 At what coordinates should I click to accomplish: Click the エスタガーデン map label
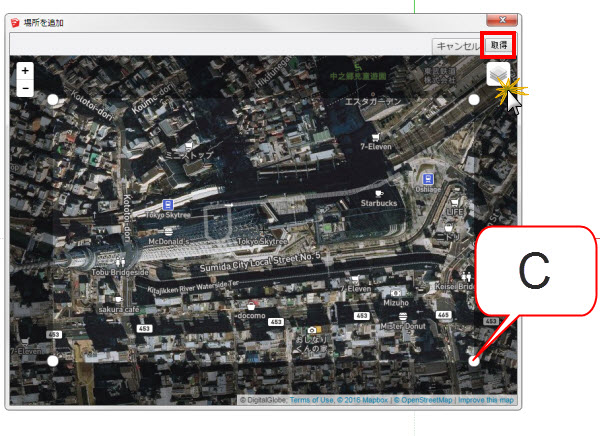(373, 102)
